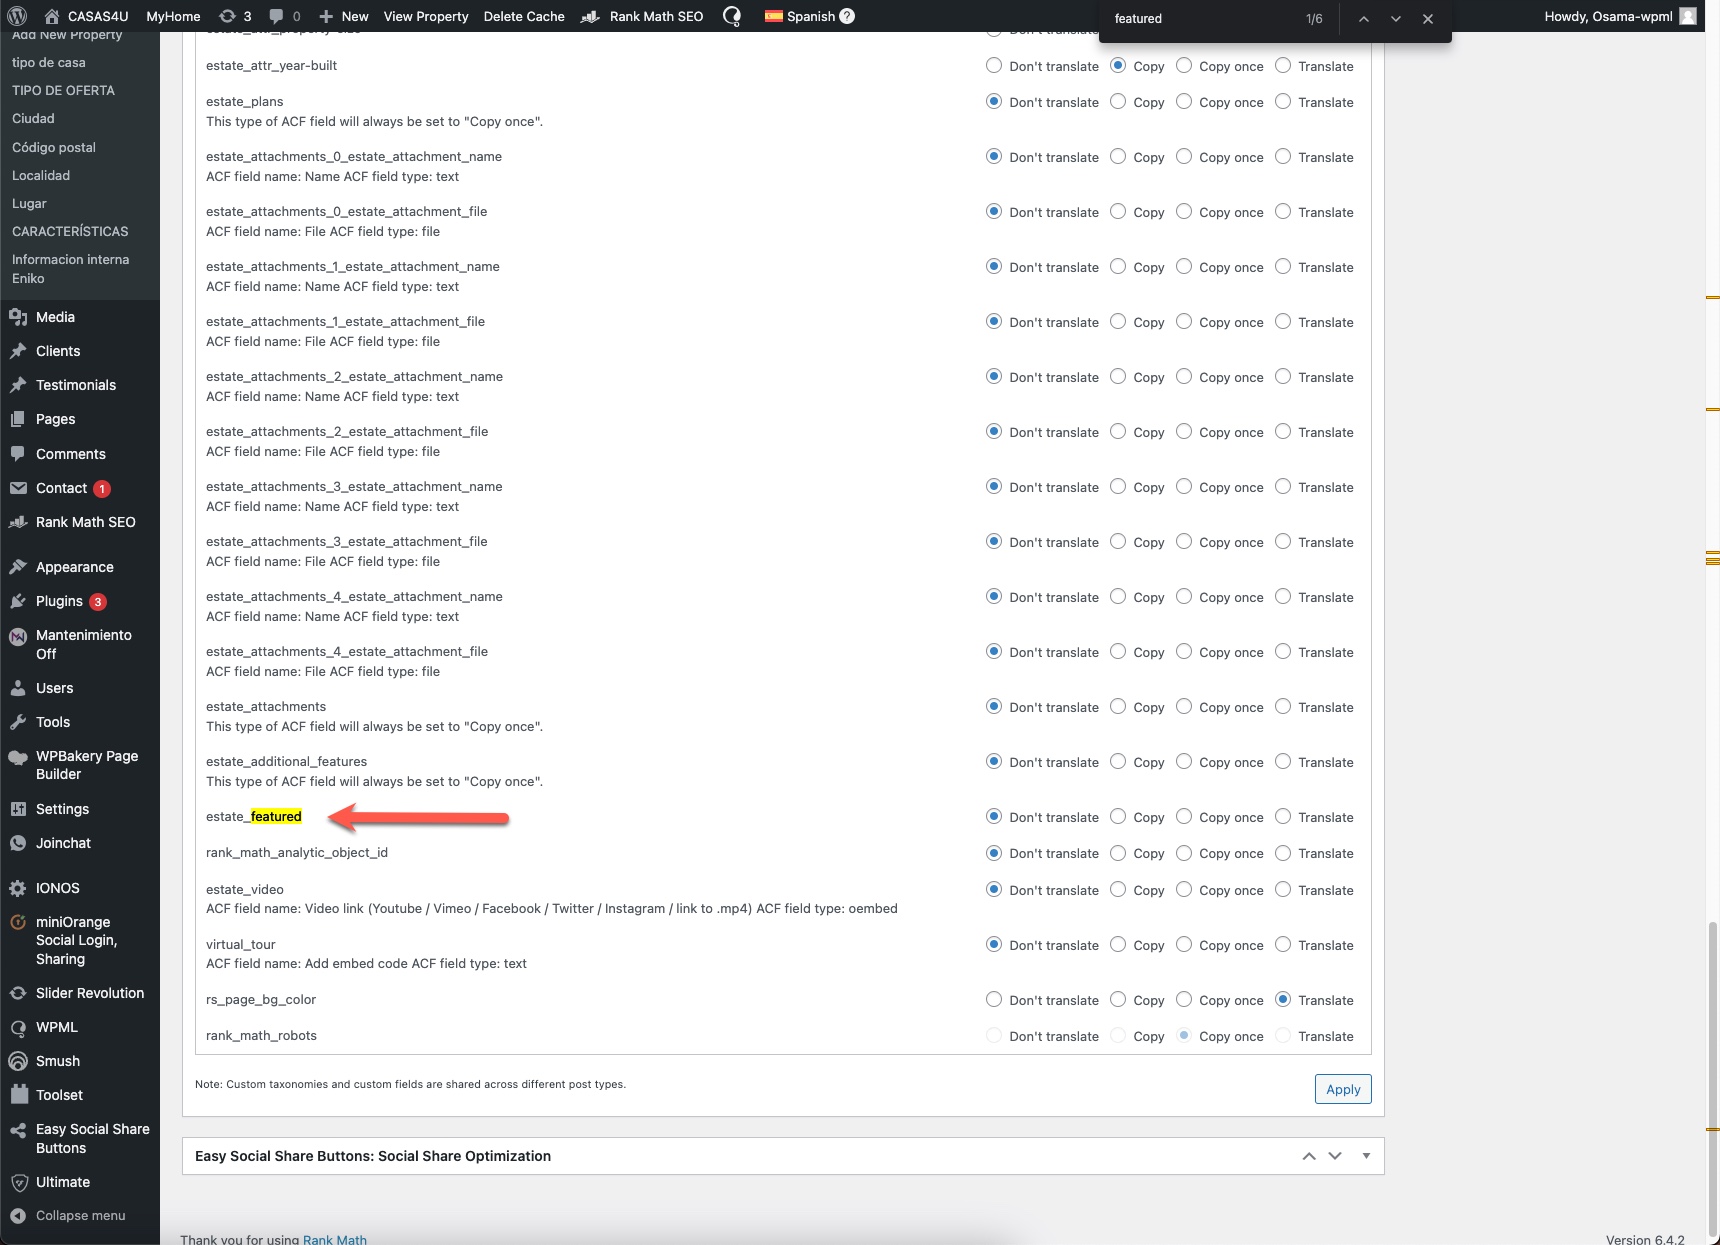Screen dimensions: 1720x1245
Task: Go to next find result arrow
Action: coord(1395,19)
